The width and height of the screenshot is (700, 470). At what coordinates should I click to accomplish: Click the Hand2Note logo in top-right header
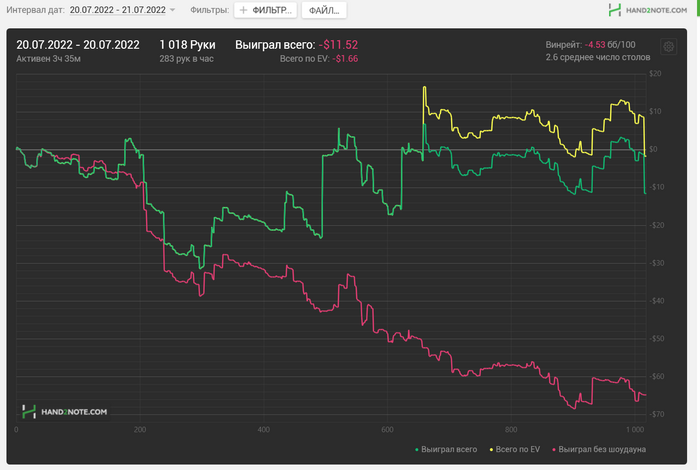(x=648, y=10)
